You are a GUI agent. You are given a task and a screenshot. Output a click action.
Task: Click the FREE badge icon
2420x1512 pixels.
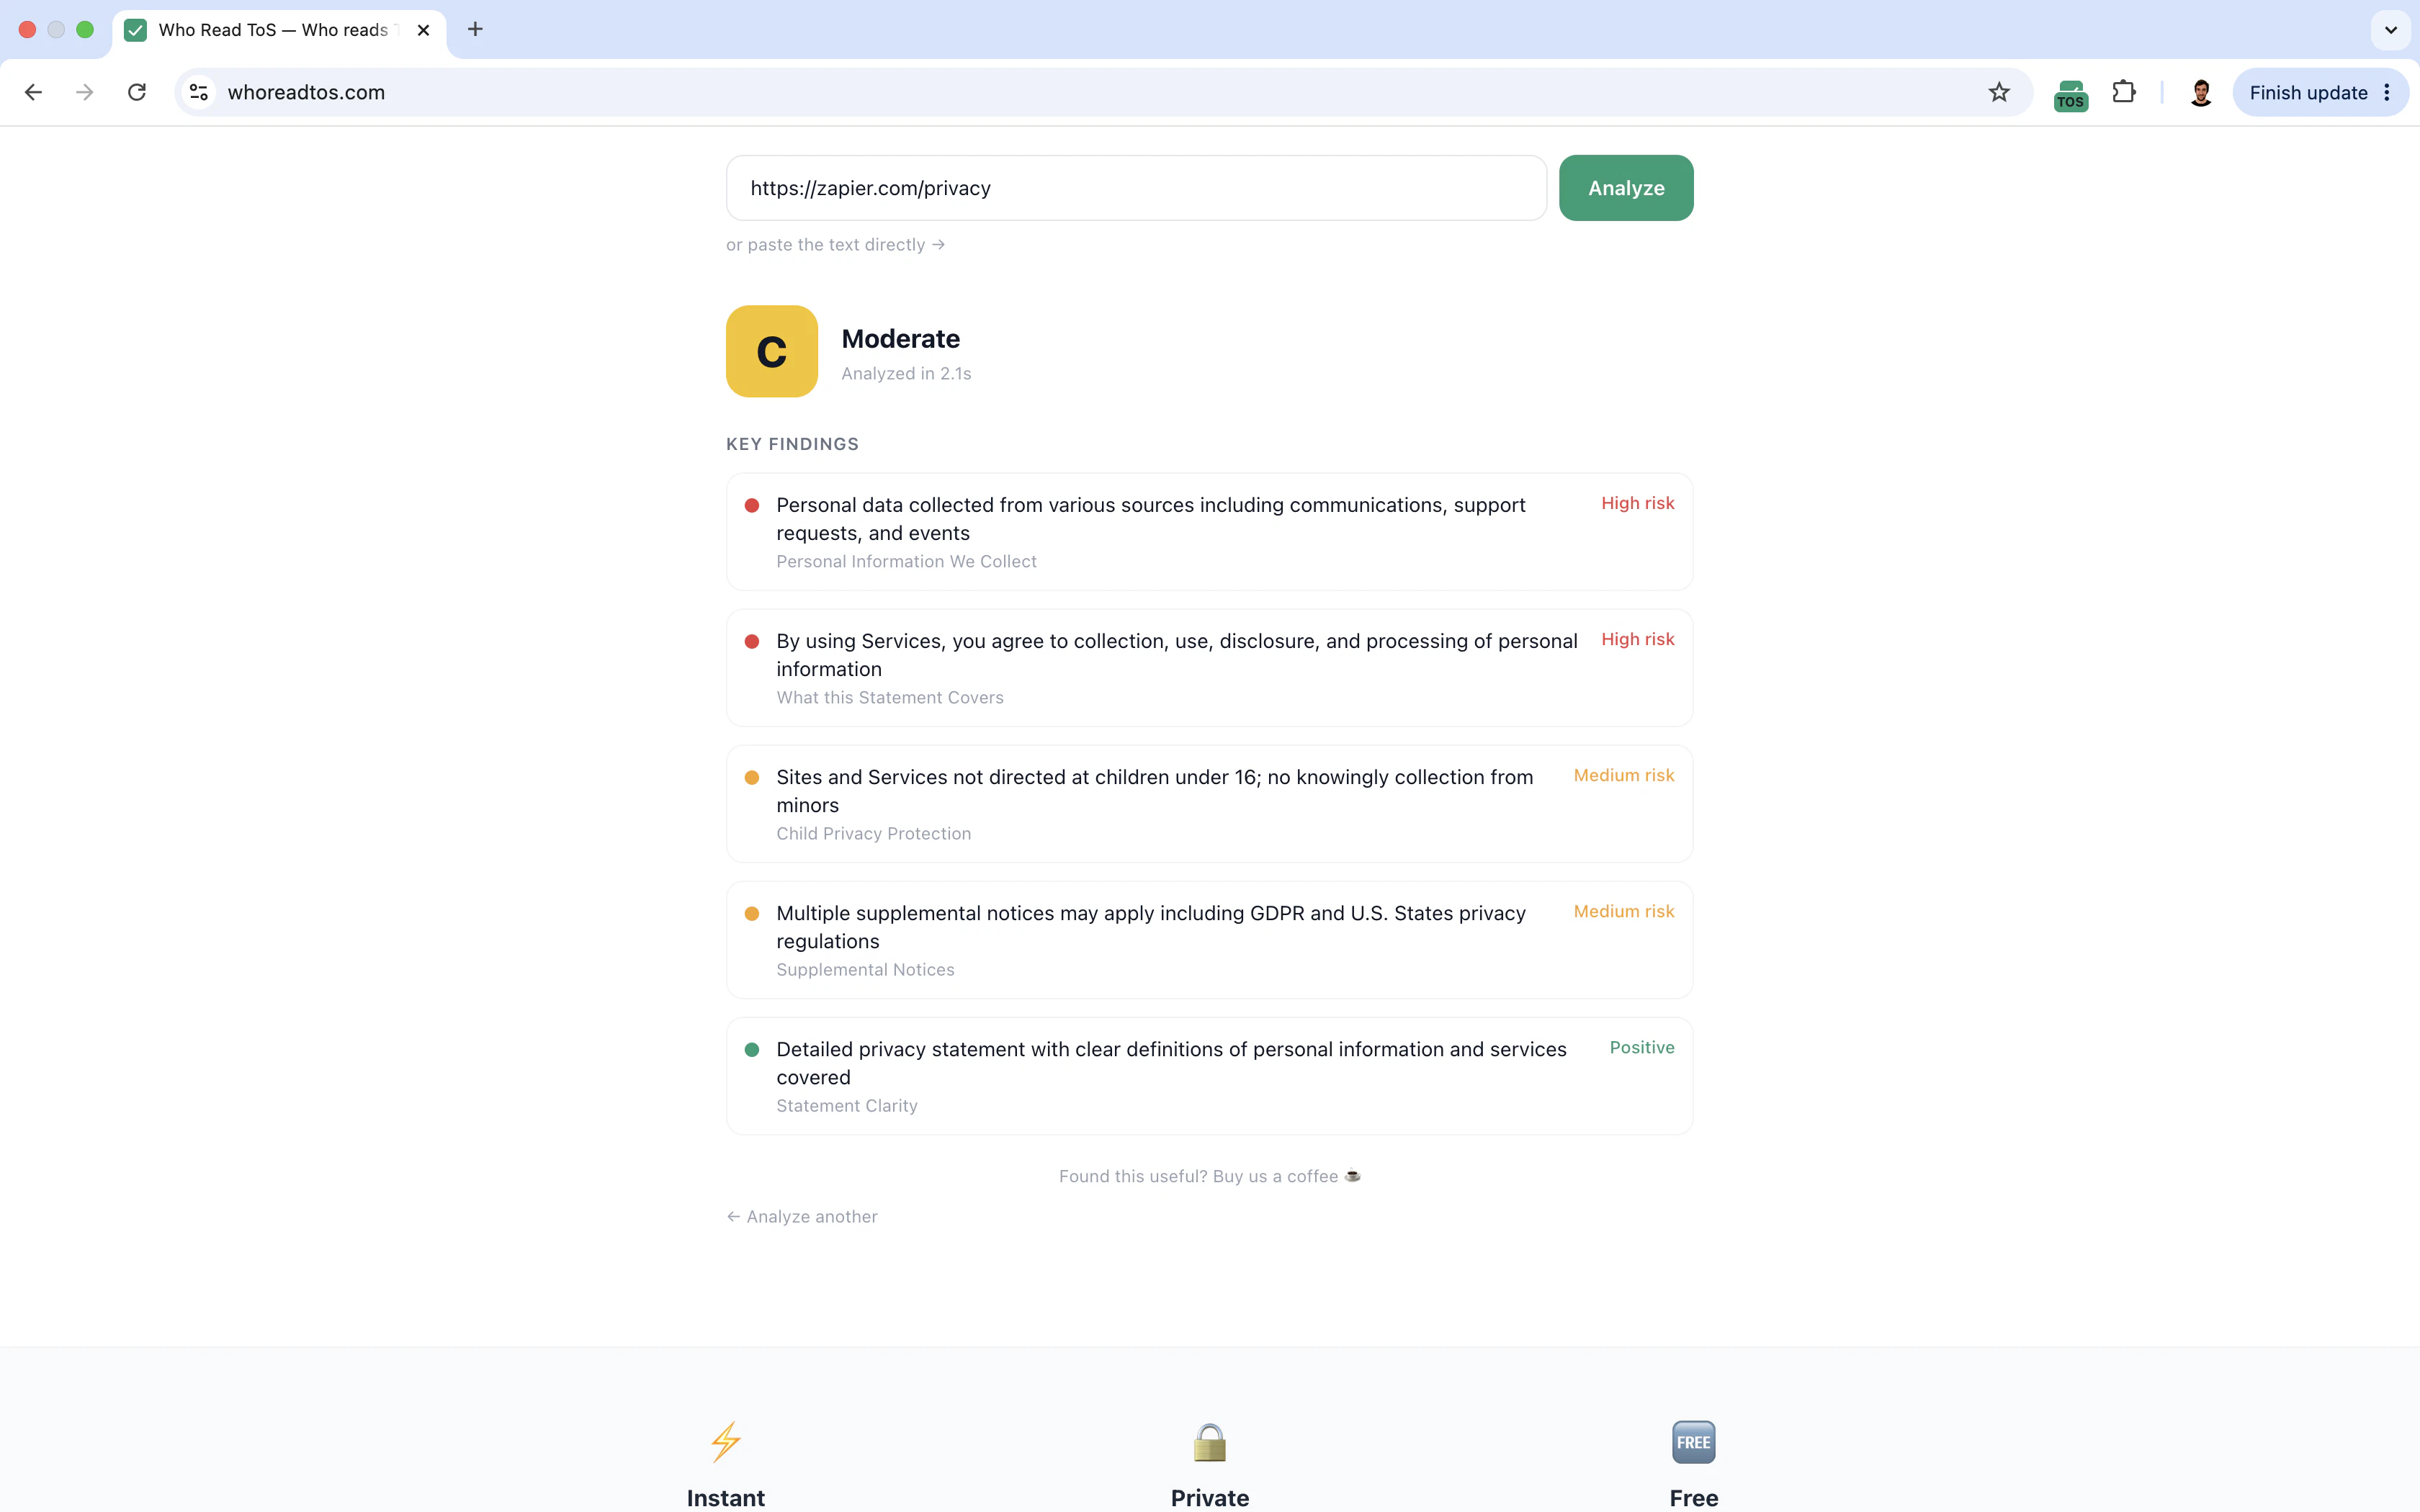1694,1441
